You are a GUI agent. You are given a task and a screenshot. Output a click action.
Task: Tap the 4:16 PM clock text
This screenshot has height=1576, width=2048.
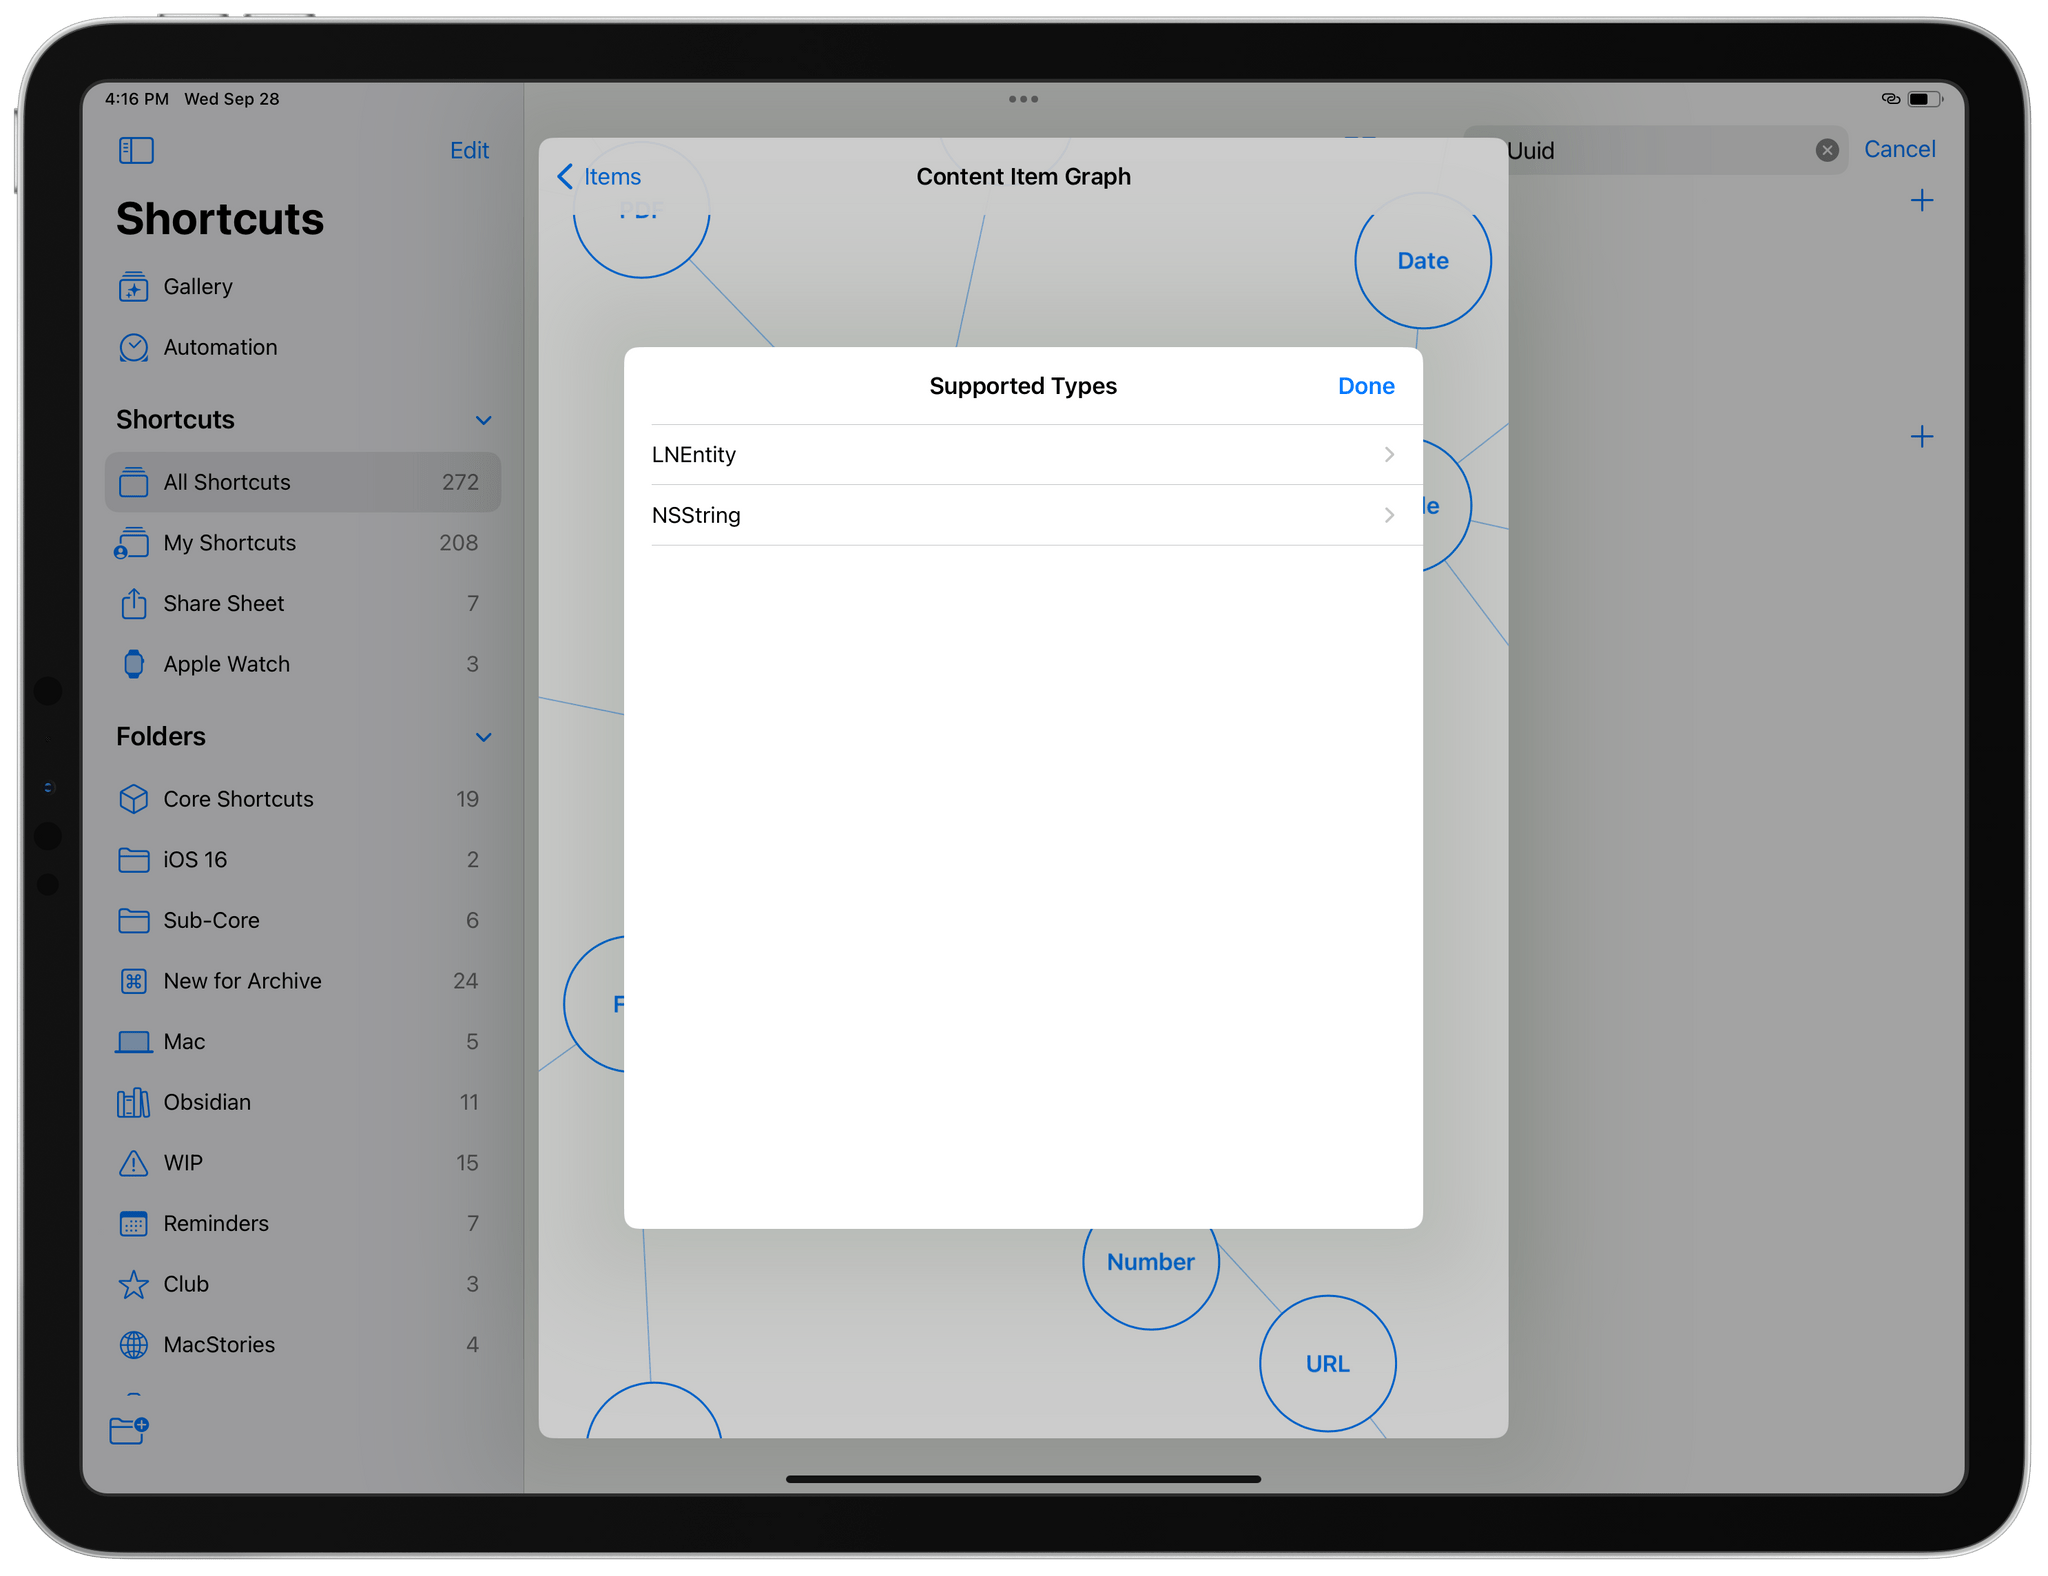click(x=137, y=99)
